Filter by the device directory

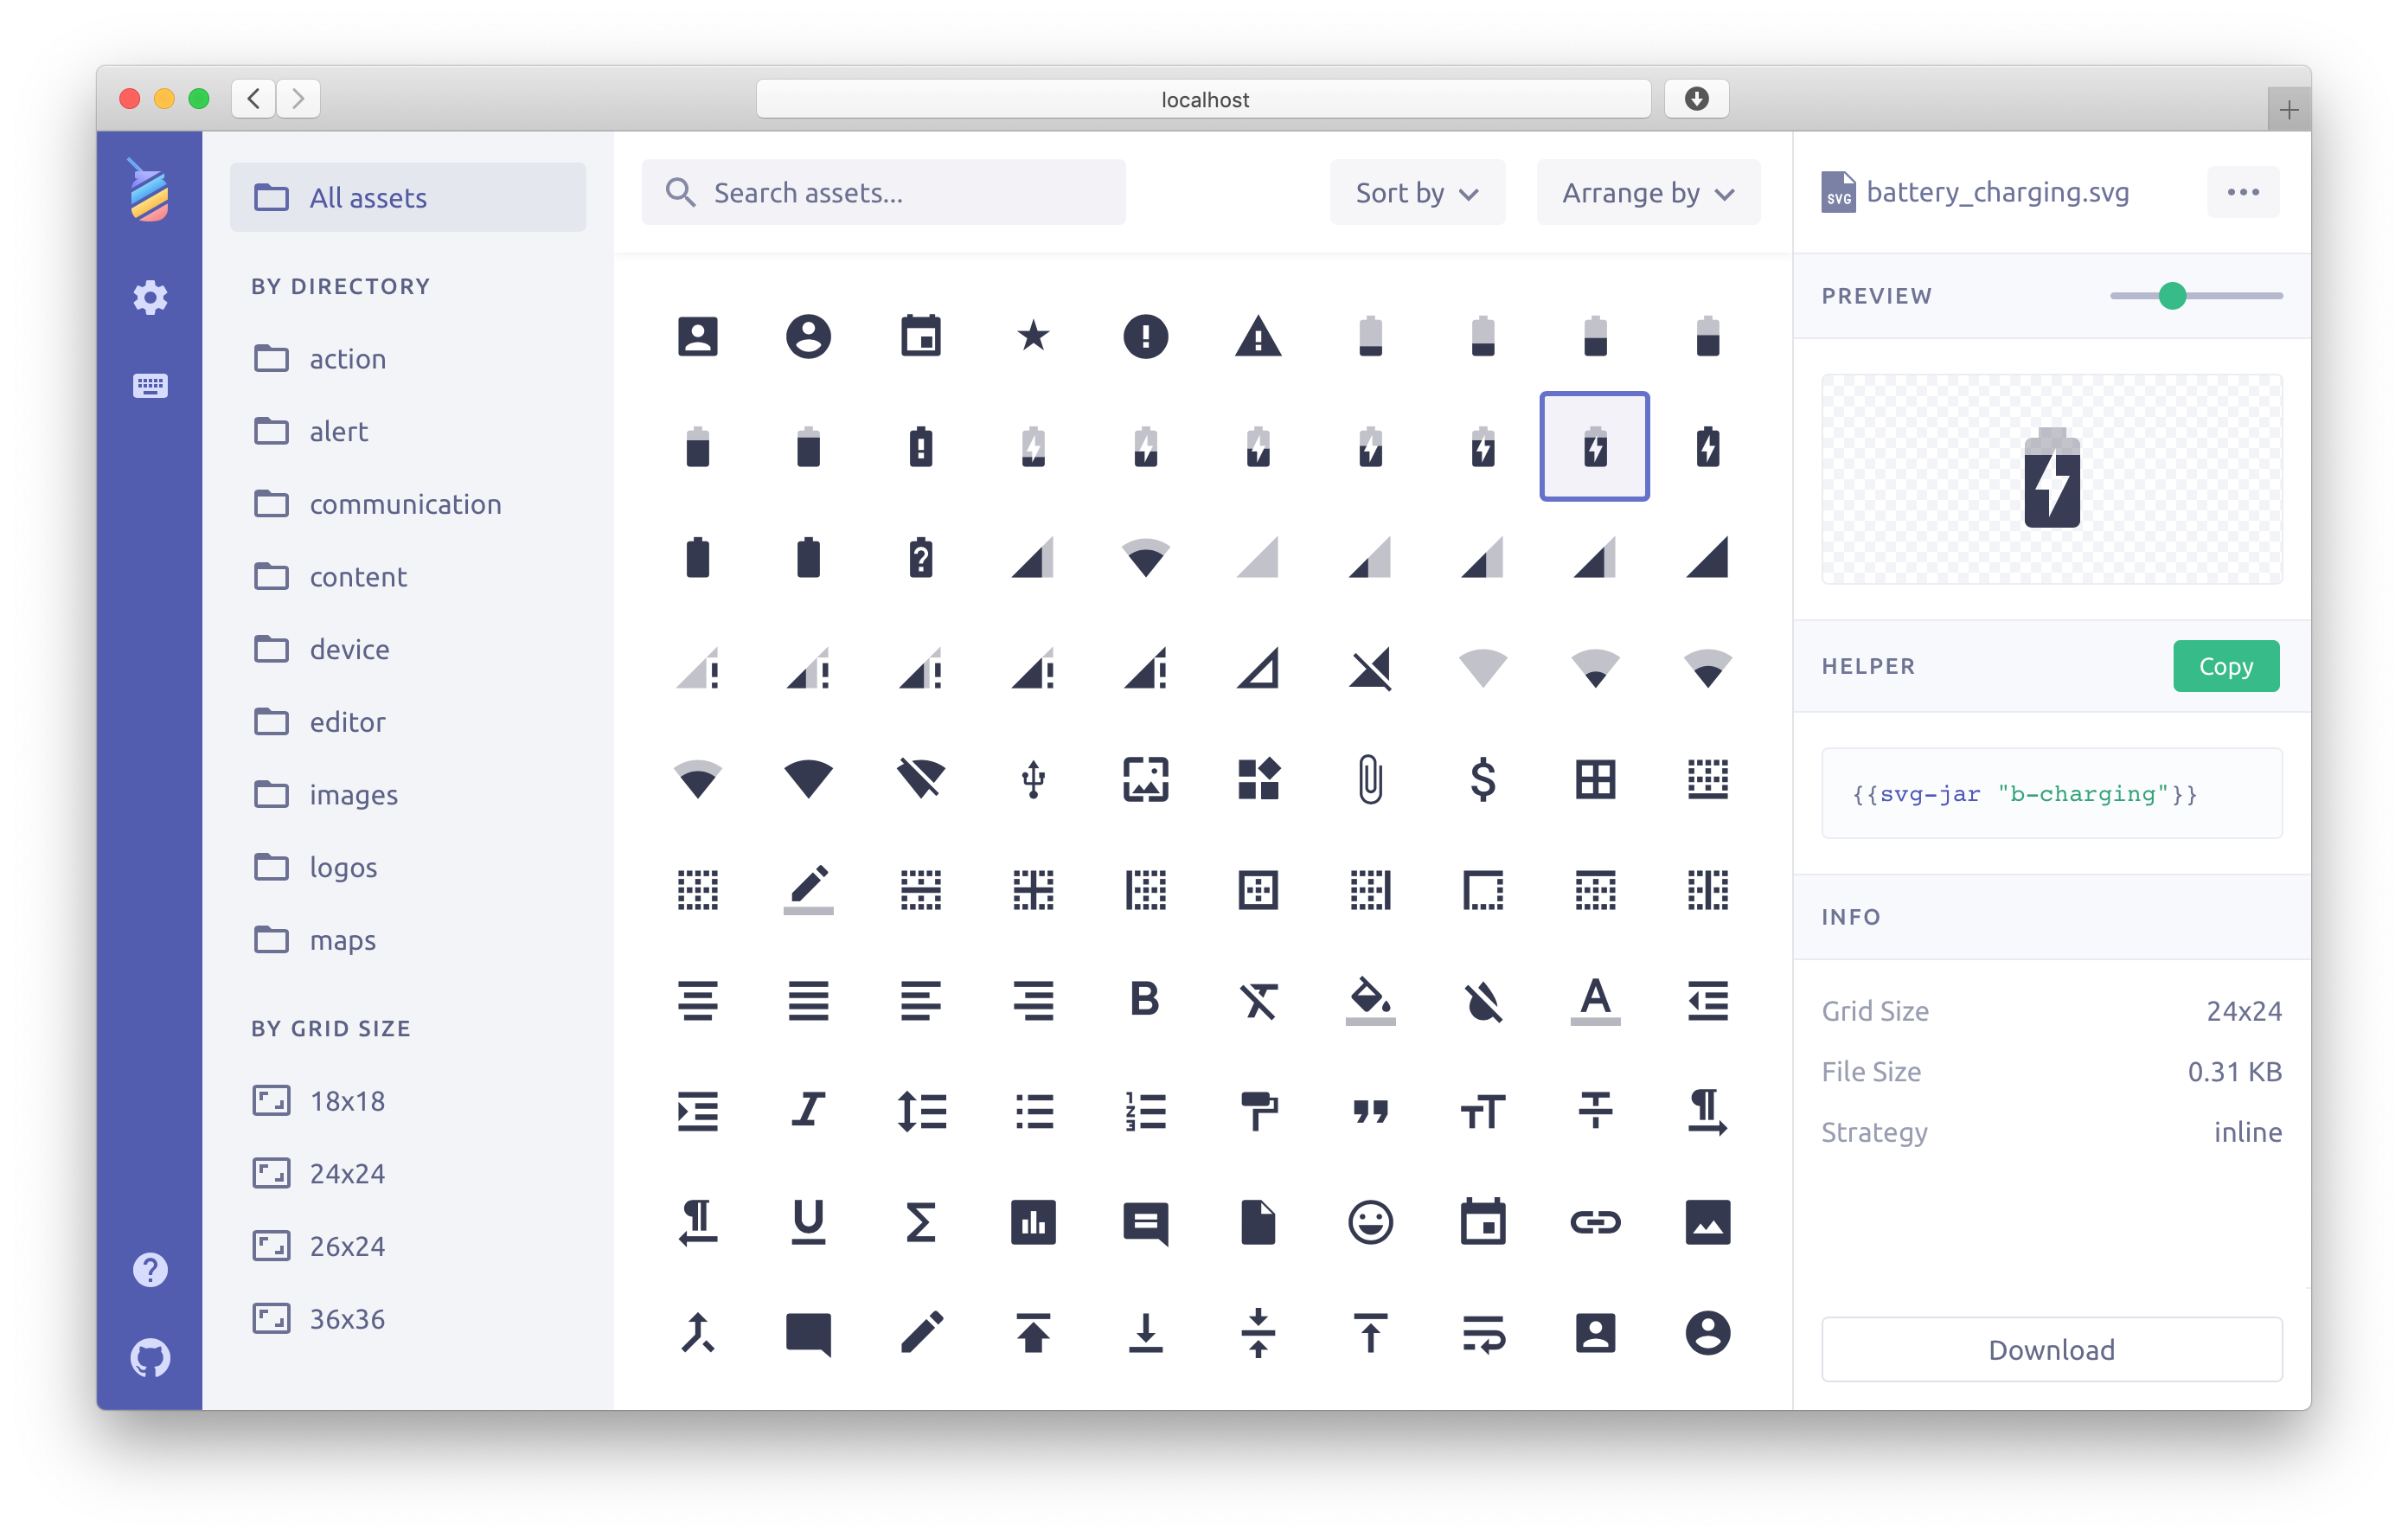click(x=349, y=649)
